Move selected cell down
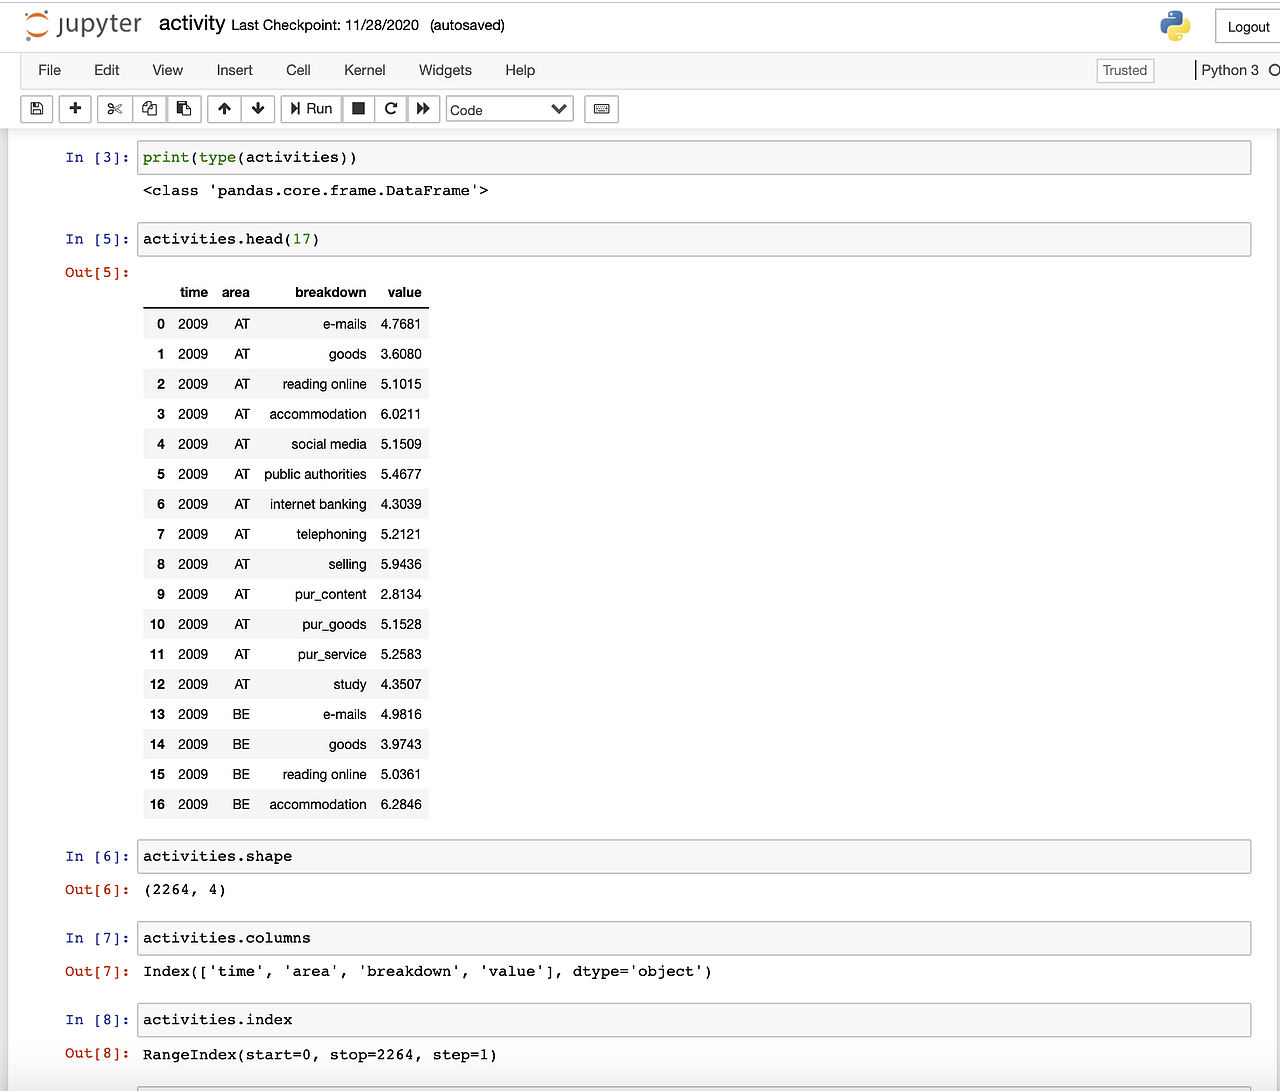 (x=258, y=109)
